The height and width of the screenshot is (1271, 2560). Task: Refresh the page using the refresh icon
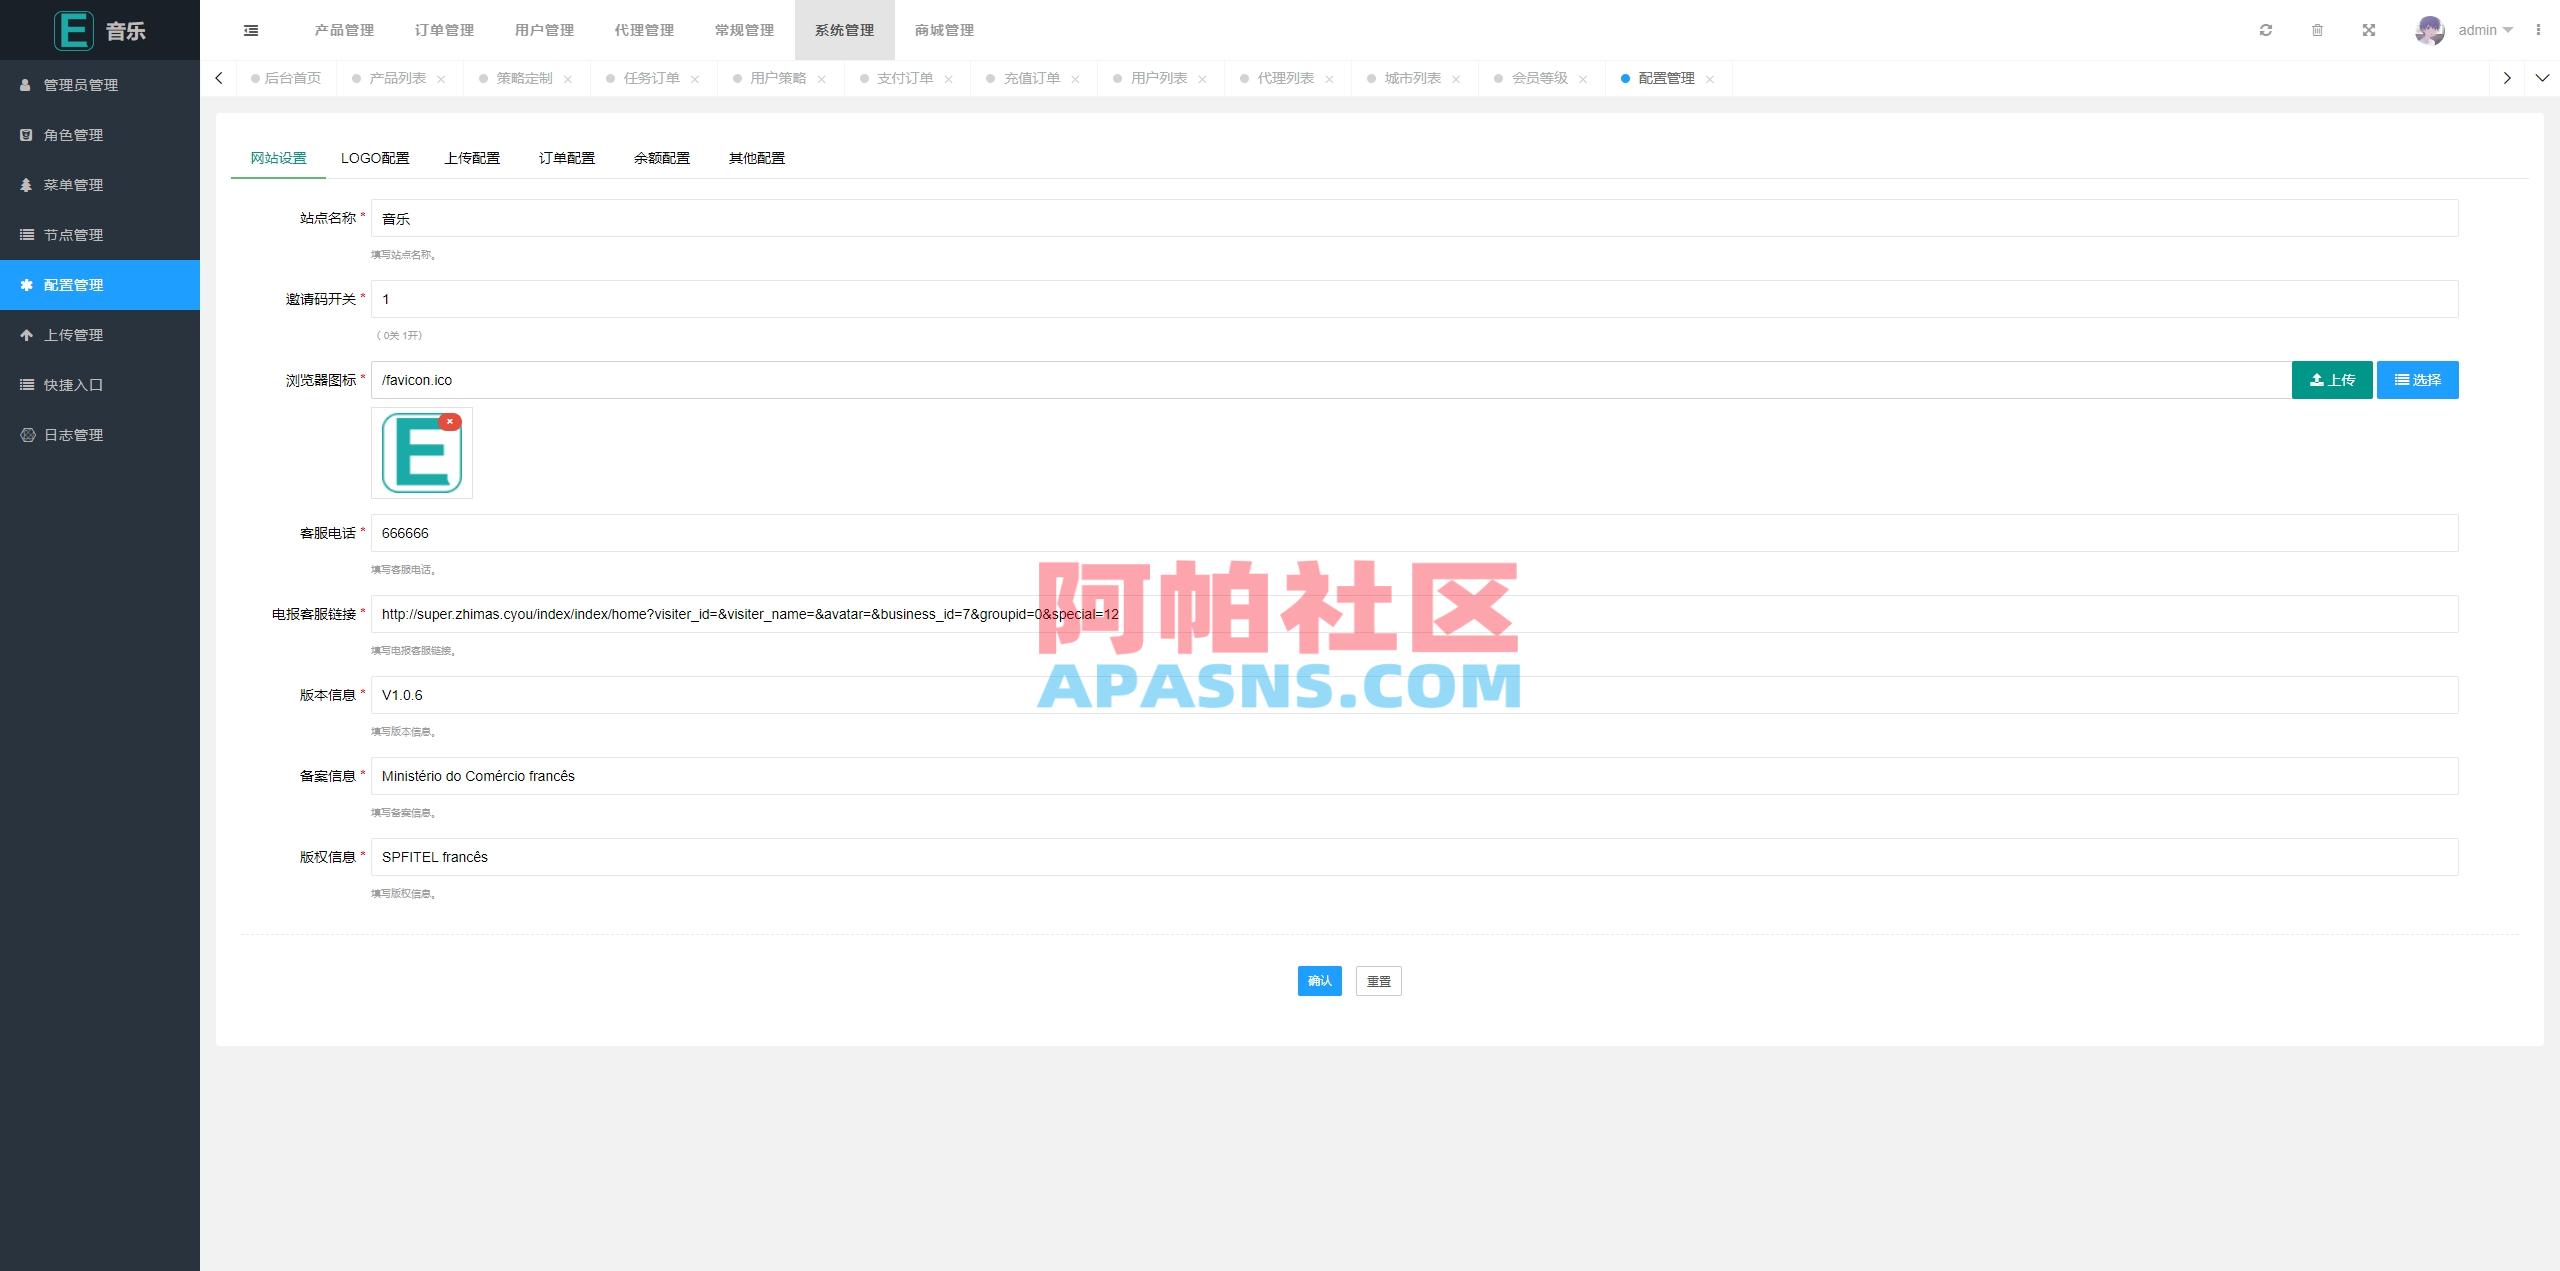2266,29
